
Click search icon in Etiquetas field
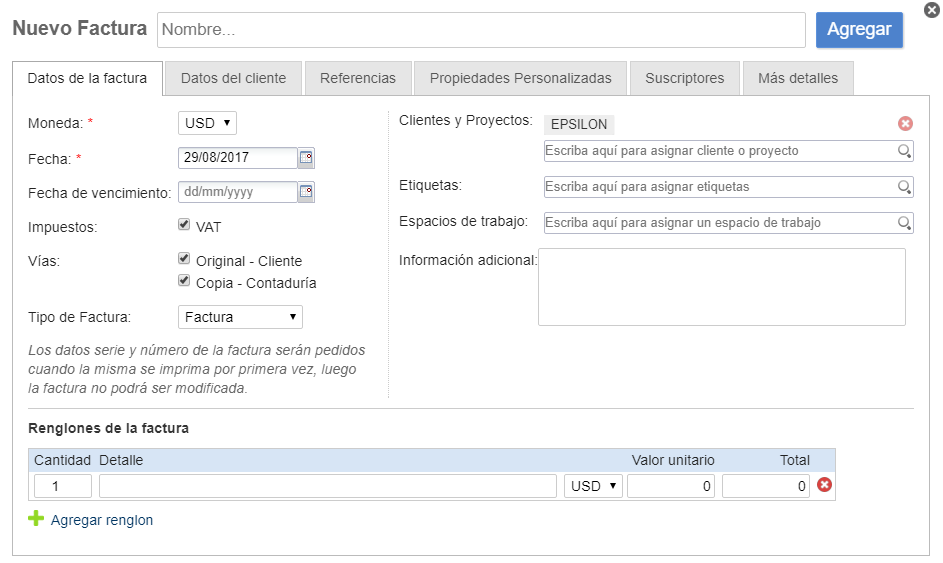point(904,187)
